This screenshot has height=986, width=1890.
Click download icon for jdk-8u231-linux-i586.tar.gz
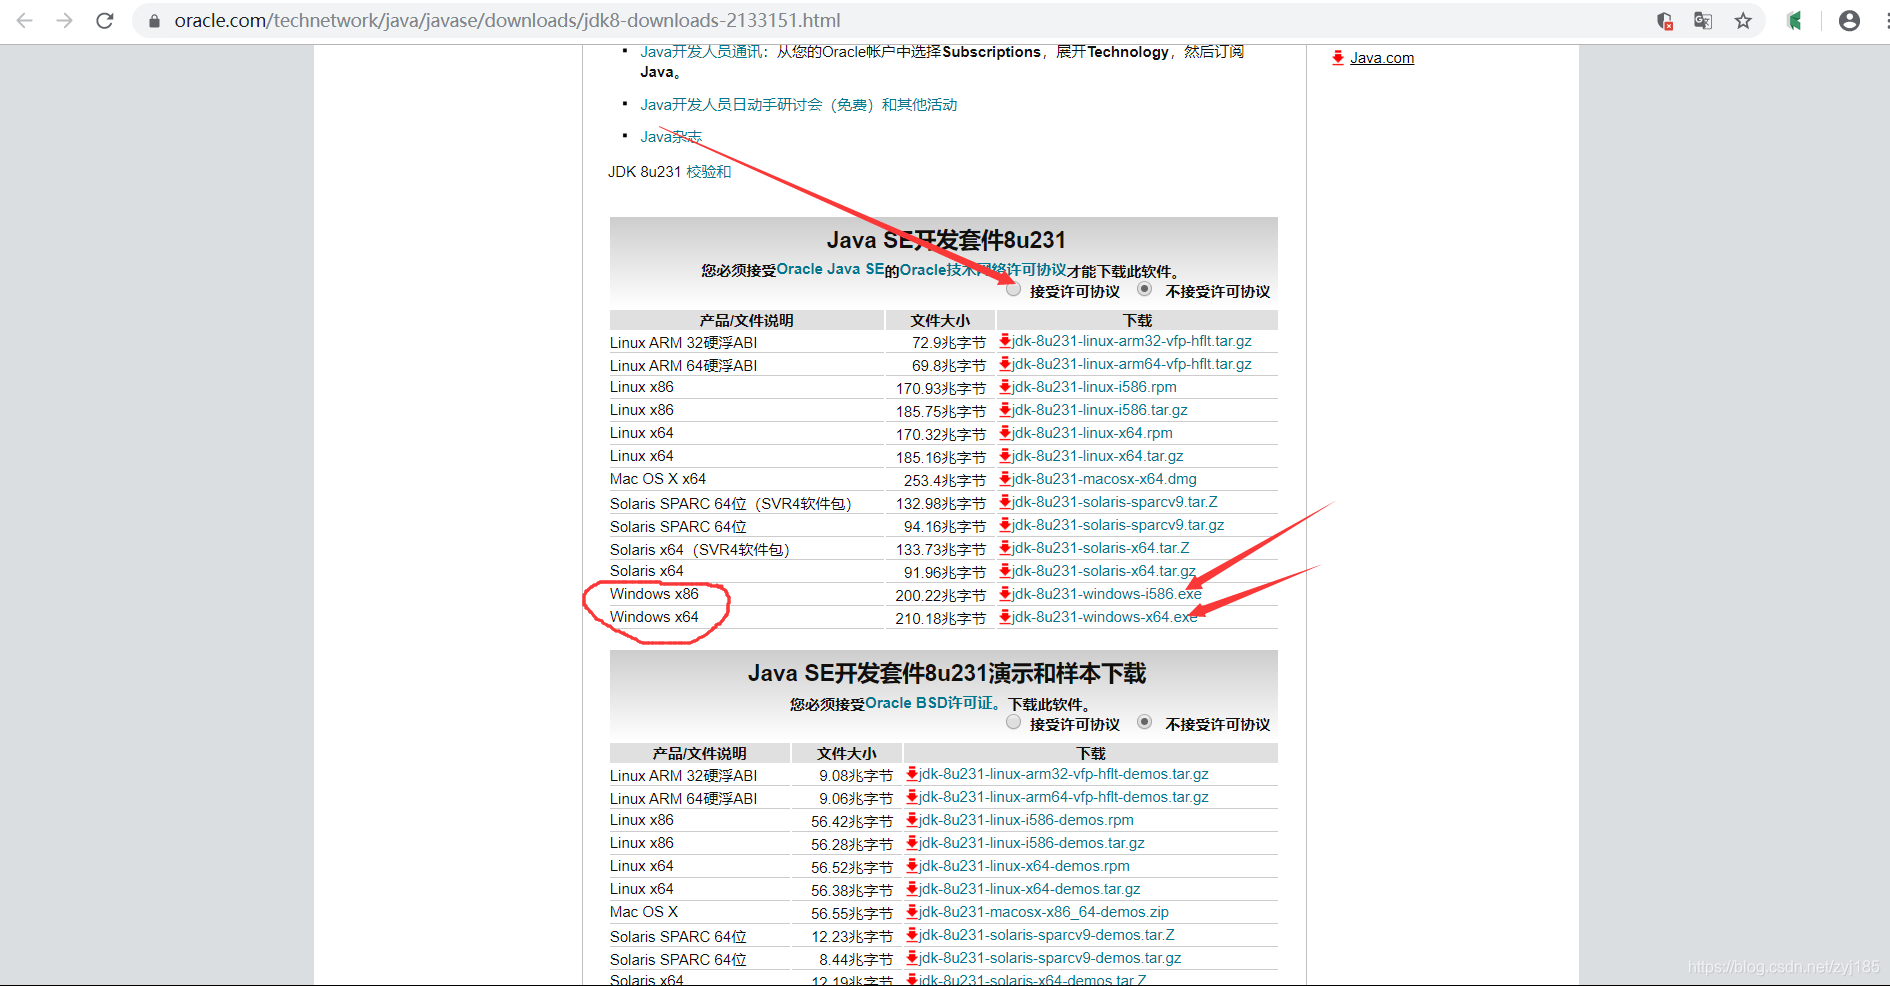pyautogui.click(x=1005, y=410)
